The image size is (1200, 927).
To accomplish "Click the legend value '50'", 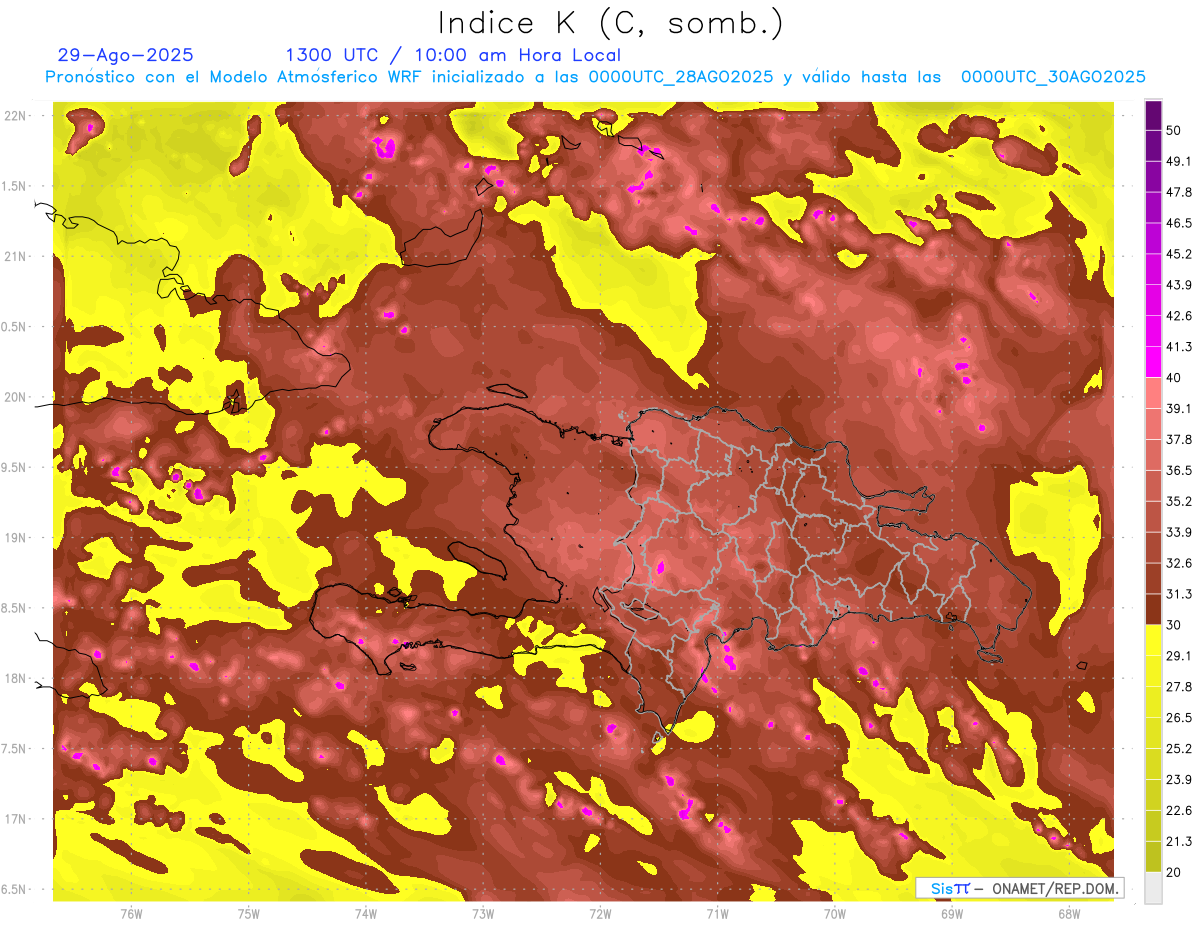I will click(x=1175, y=131).
